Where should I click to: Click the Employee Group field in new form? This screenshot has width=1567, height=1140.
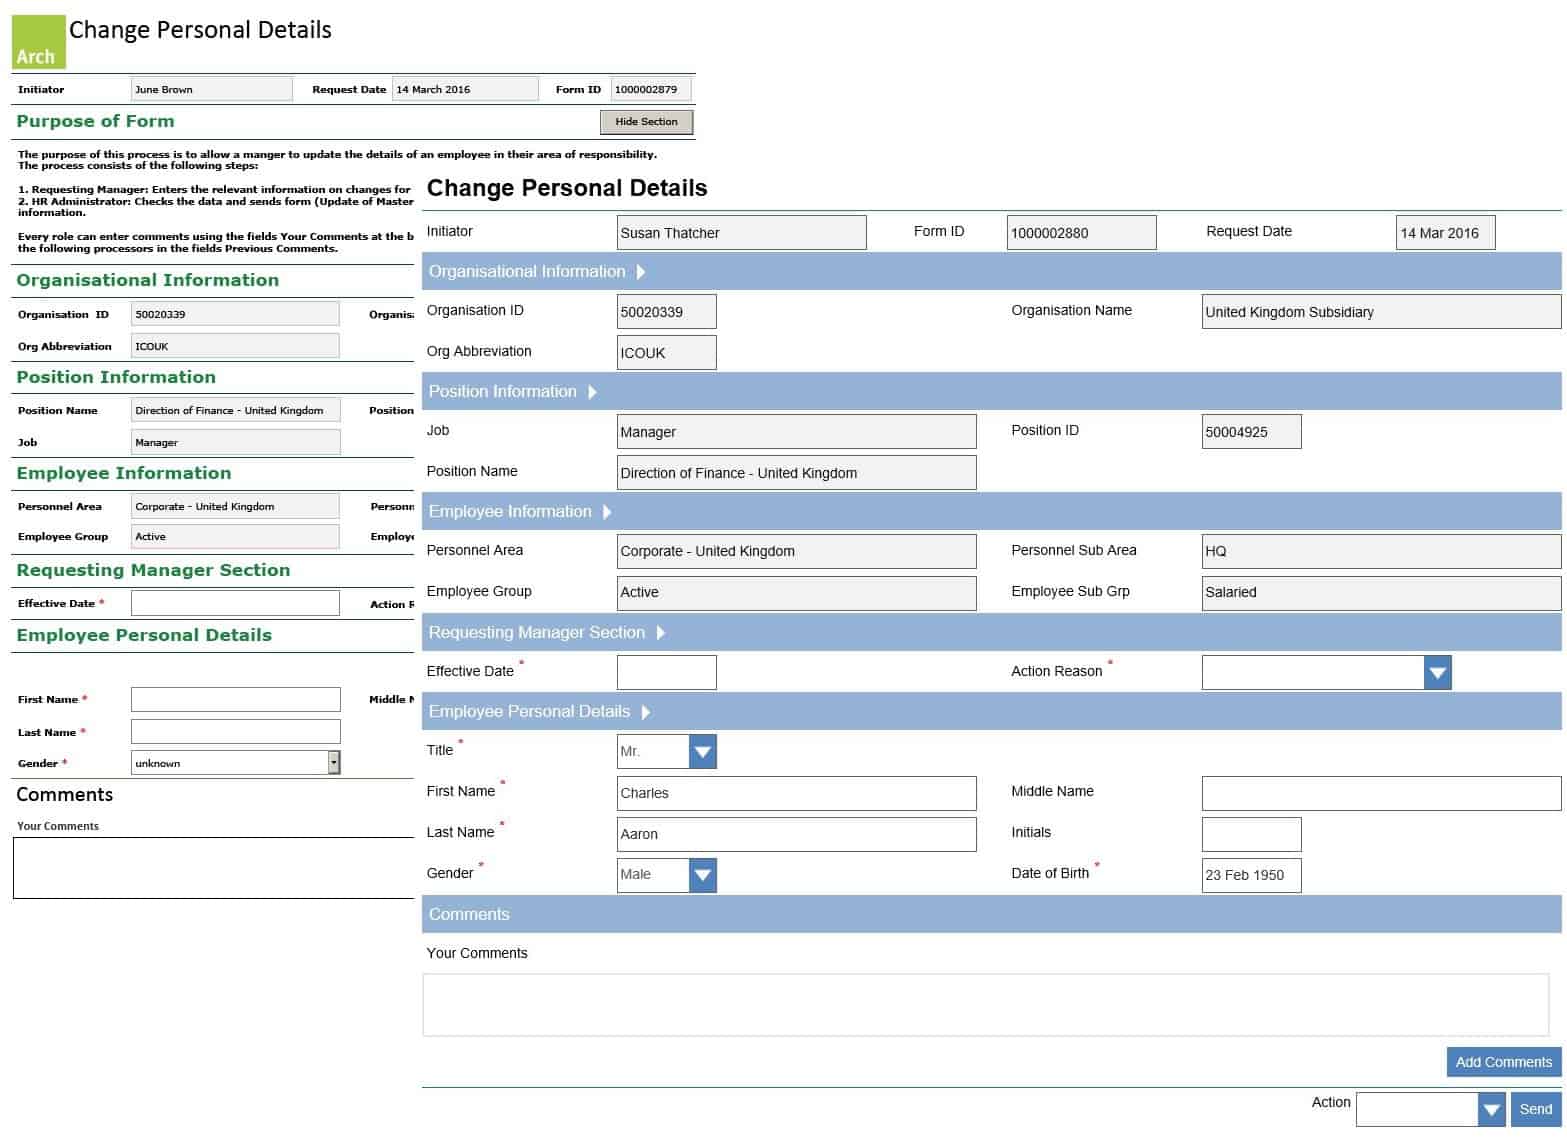point(797,592)
